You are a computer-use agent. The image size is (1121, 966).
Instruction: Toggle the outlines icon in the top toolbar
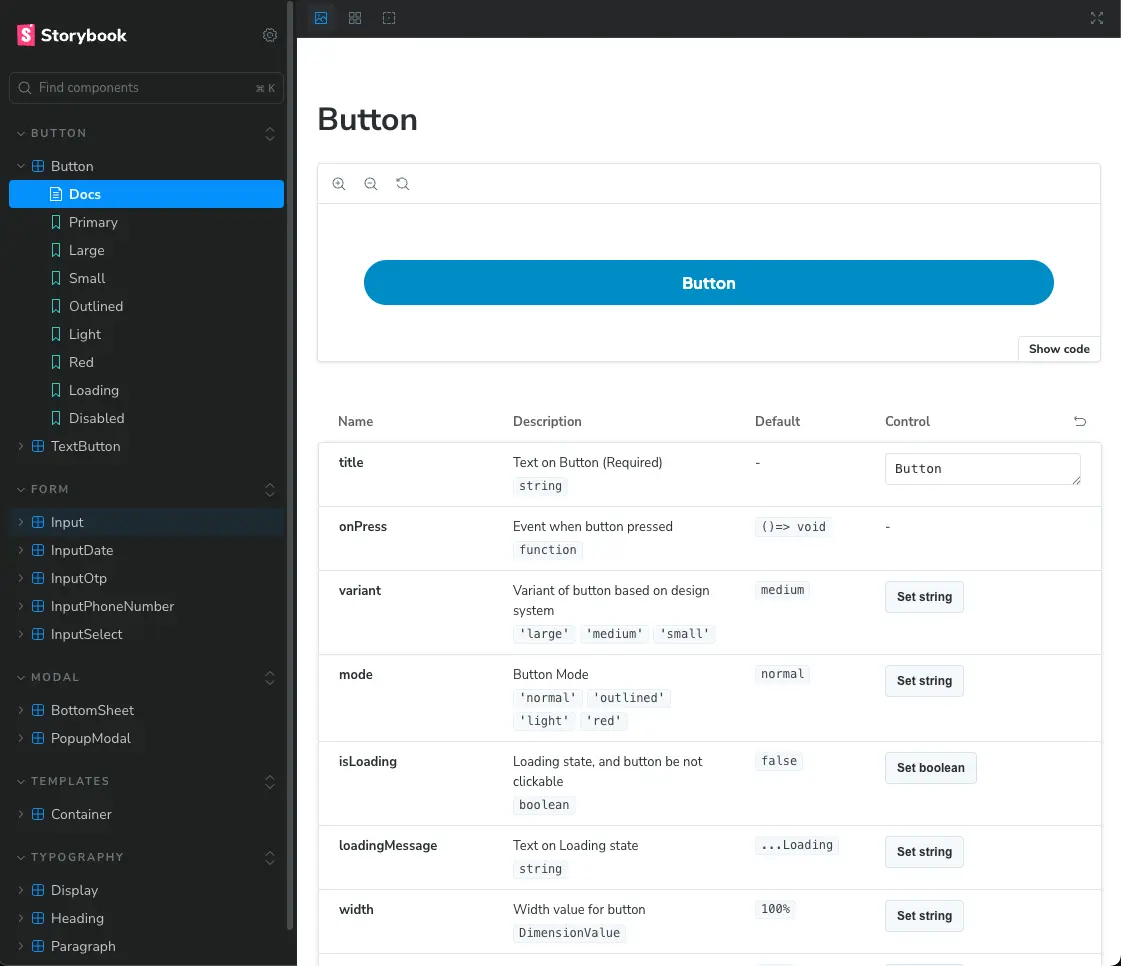coord(389,18)
